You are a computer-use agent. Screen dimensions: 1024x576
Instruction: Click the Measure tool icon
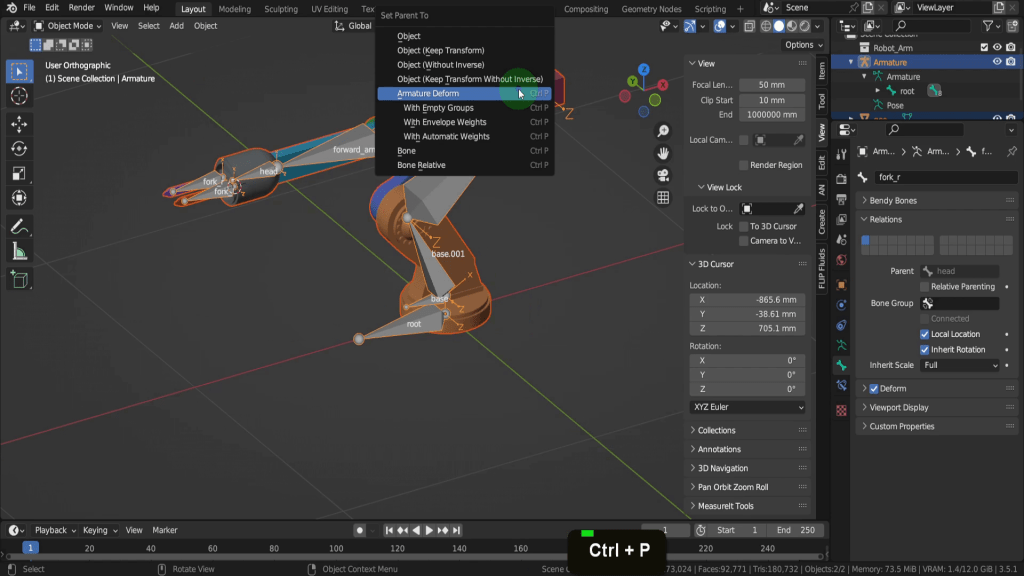tap(19, 252)
